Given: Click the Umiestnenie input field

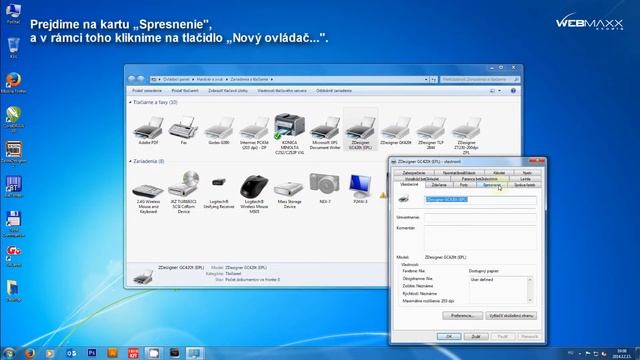Looking at the screenshot, I should pos(480,218).
